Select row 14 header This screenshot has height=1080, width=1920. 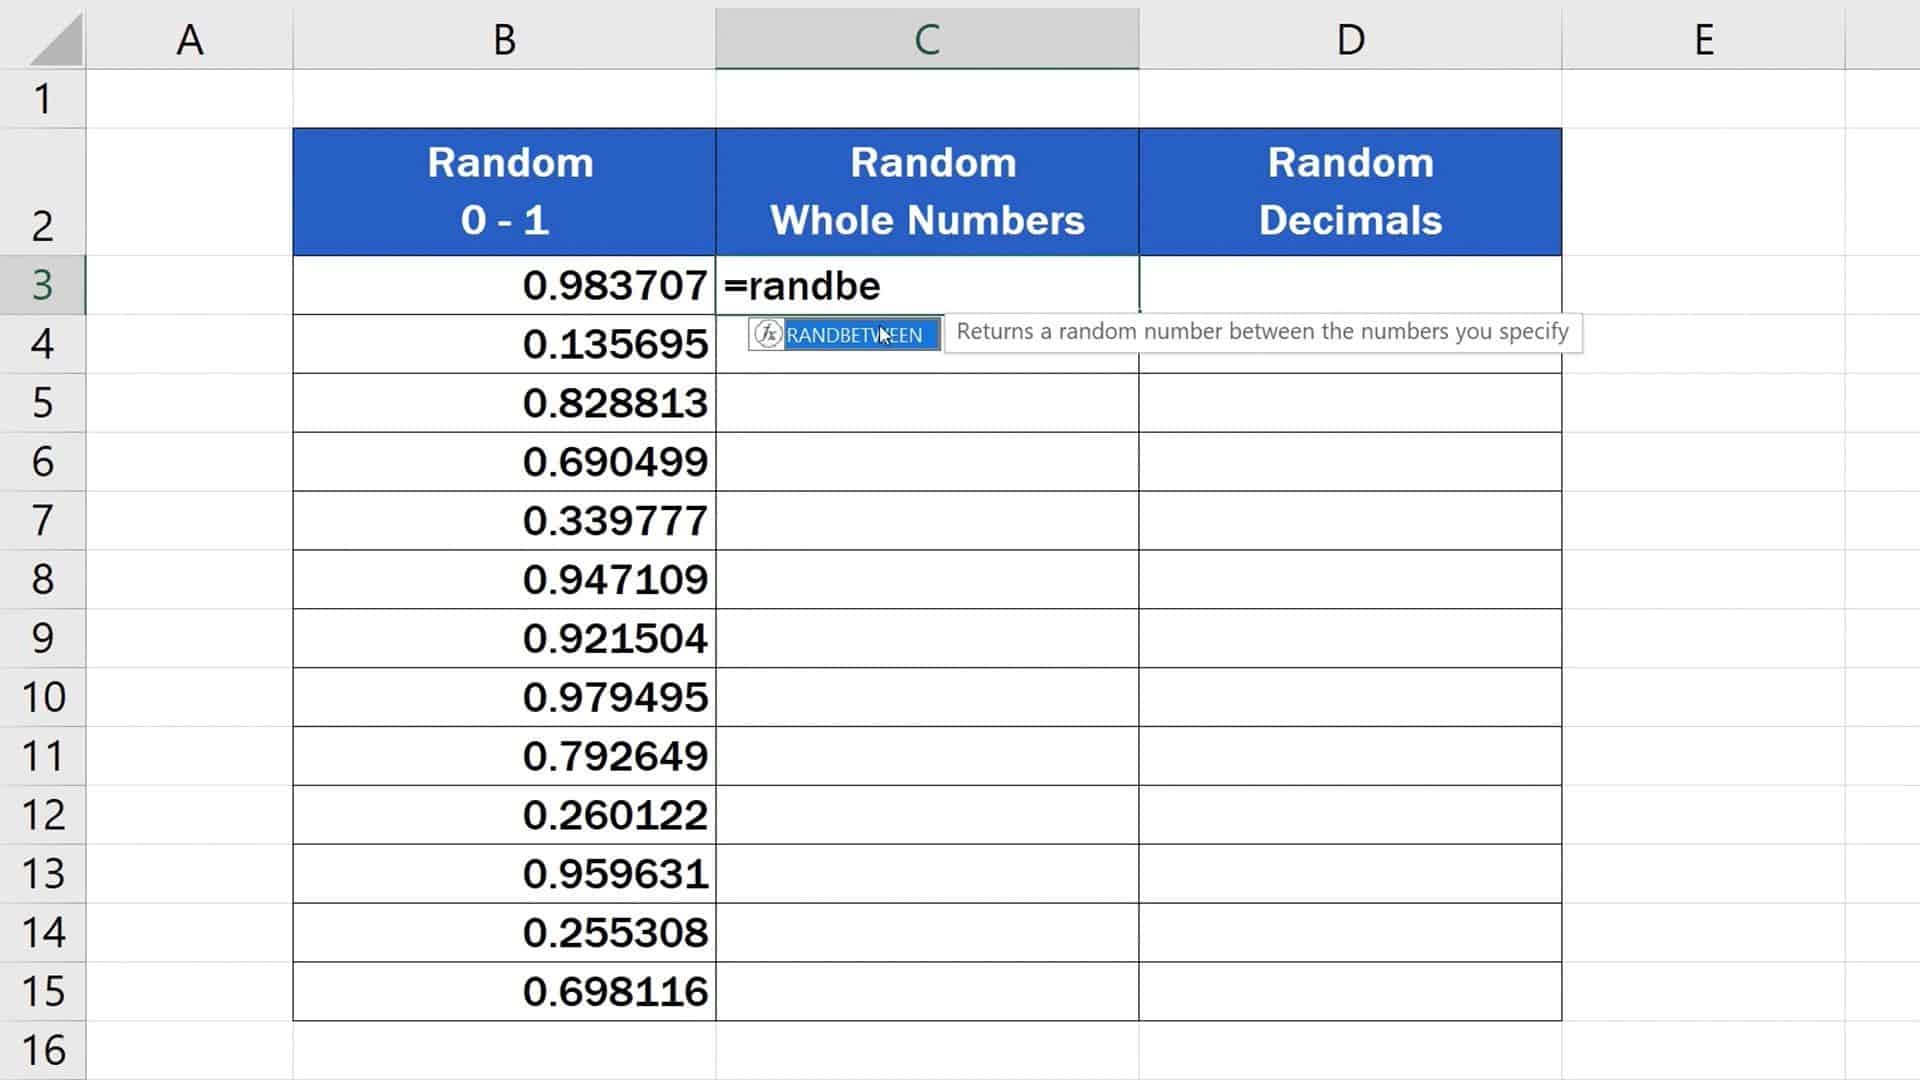(x=43, y=932)
